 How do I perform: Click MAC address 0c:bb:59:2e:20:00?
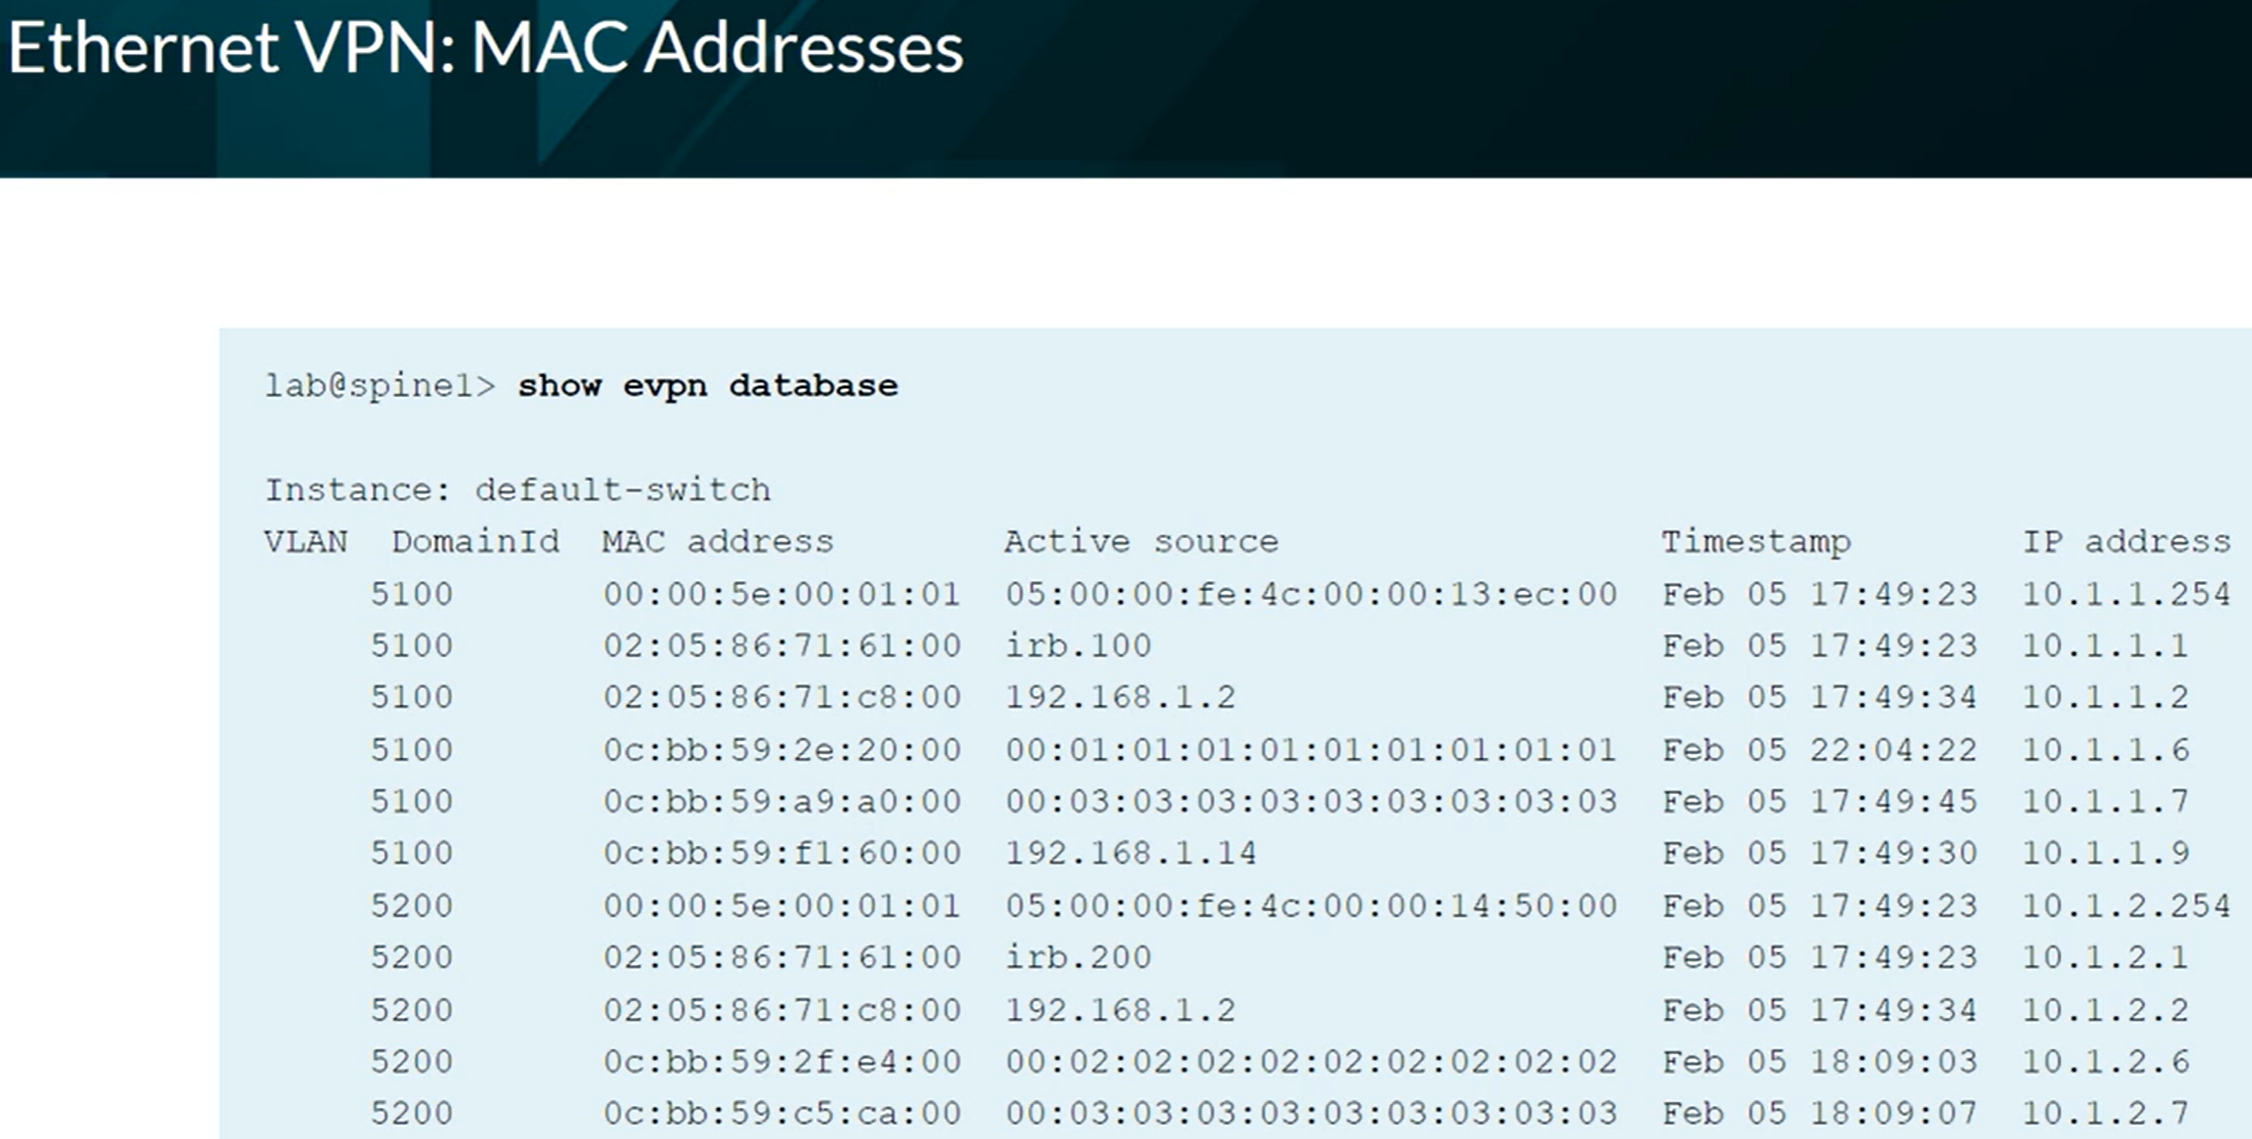click(782, 750)
